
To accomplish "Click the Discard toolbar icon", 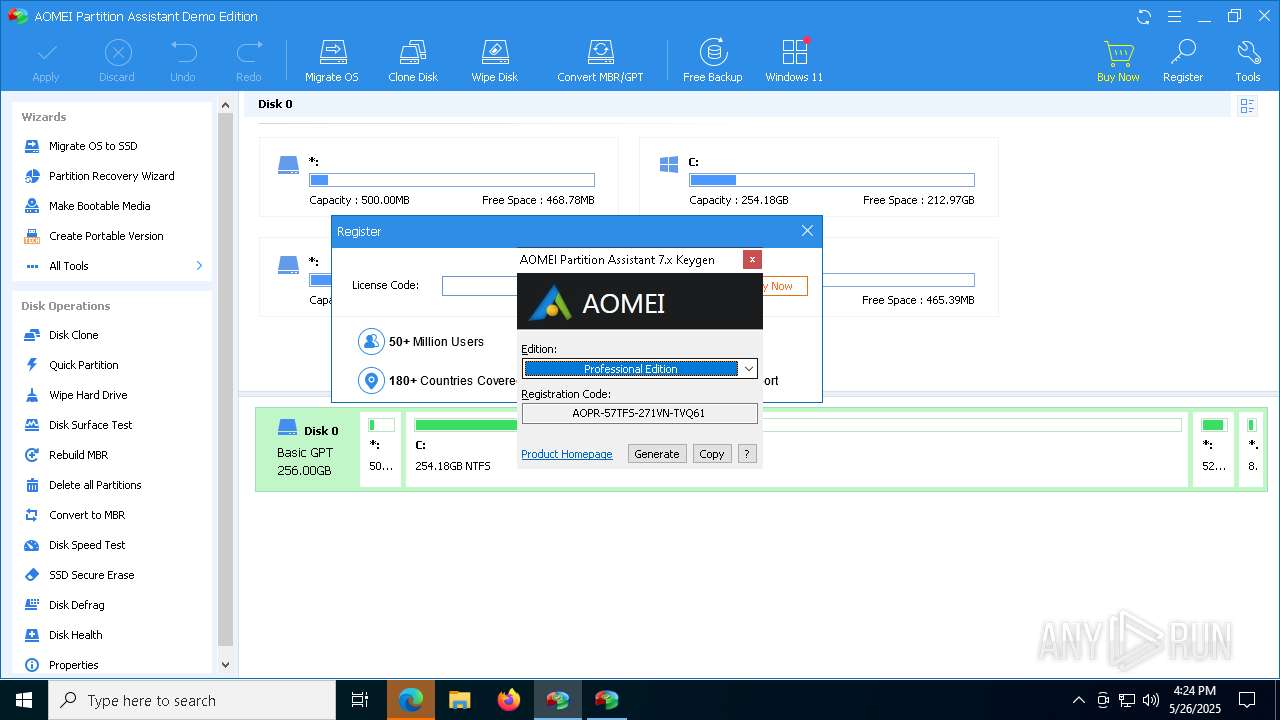I will [x=117, y=61].
